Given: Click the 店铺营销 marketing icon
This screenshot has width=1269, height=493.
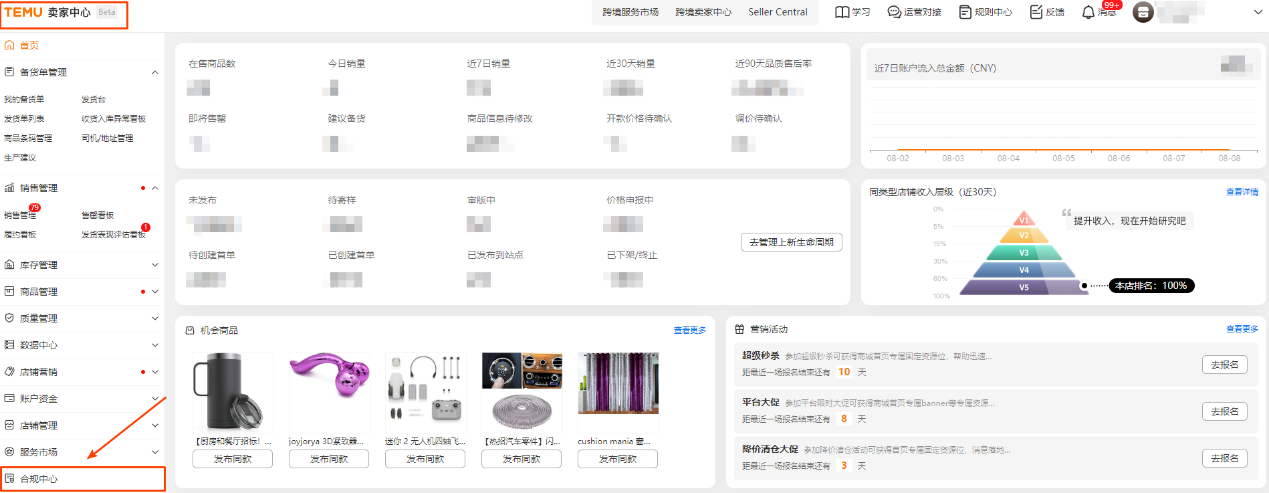Looking at the screenshot, I should (x=9, y=372).
